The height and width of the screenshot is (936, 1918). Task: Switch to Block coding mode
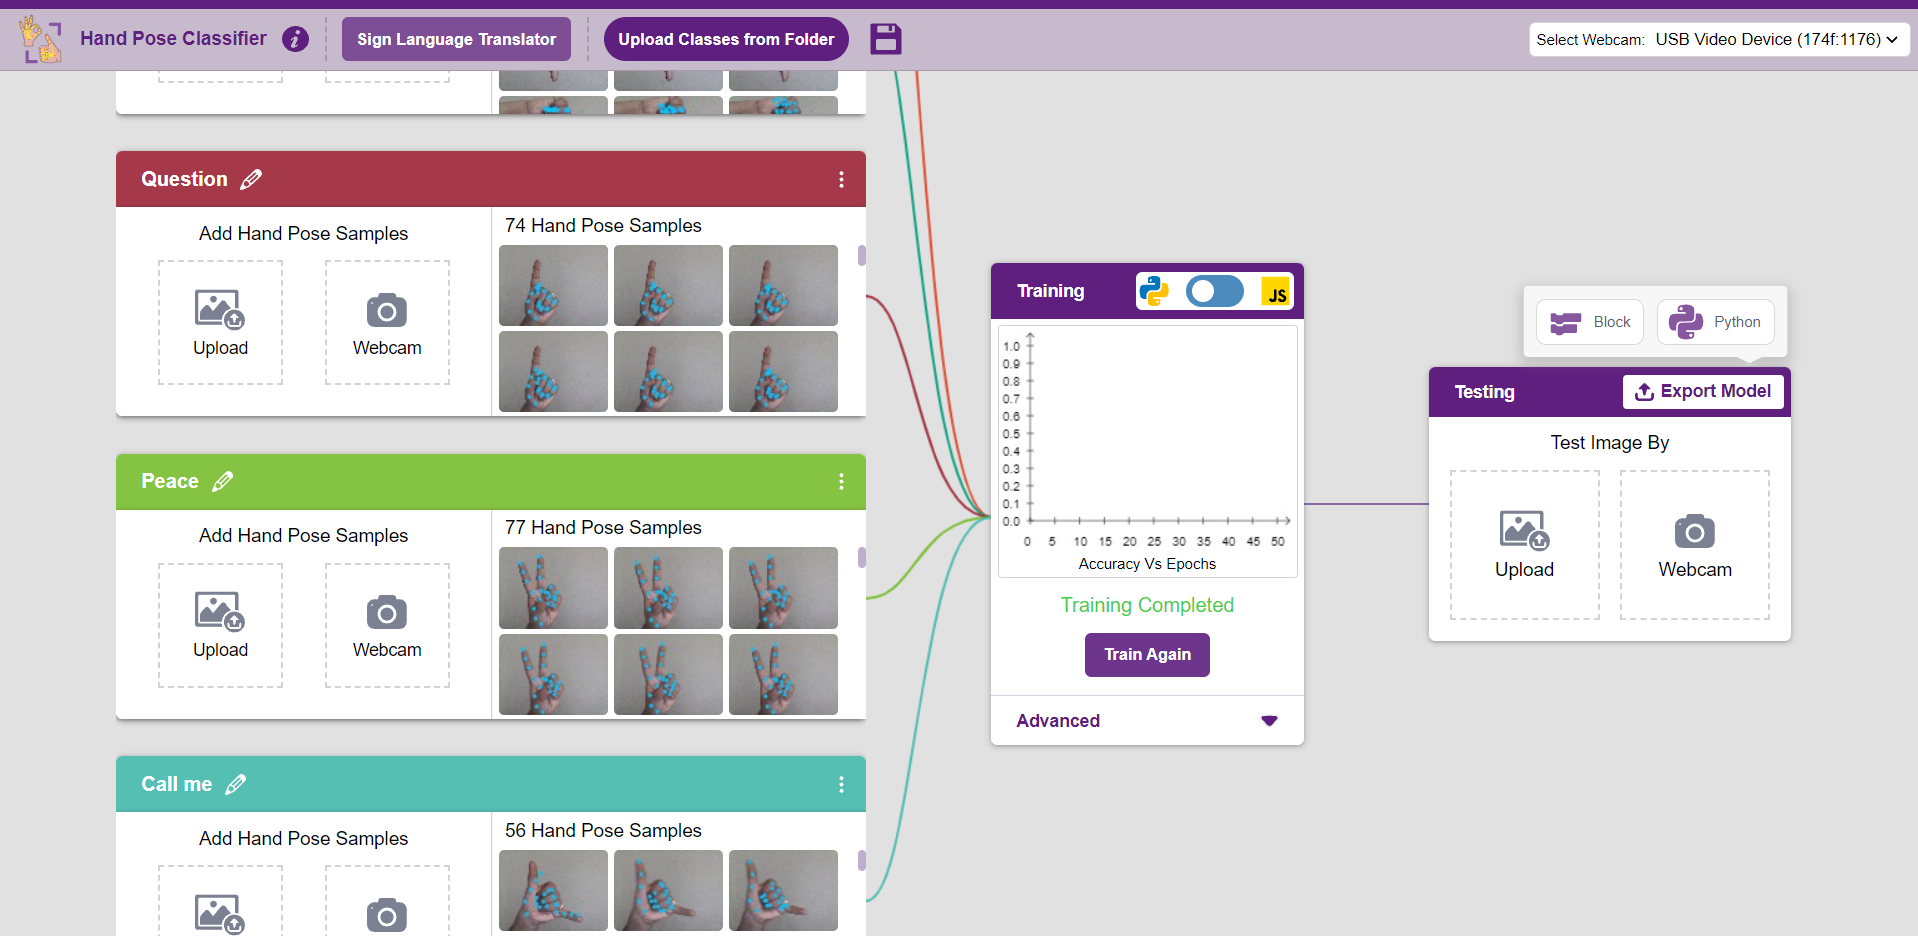1590,322
